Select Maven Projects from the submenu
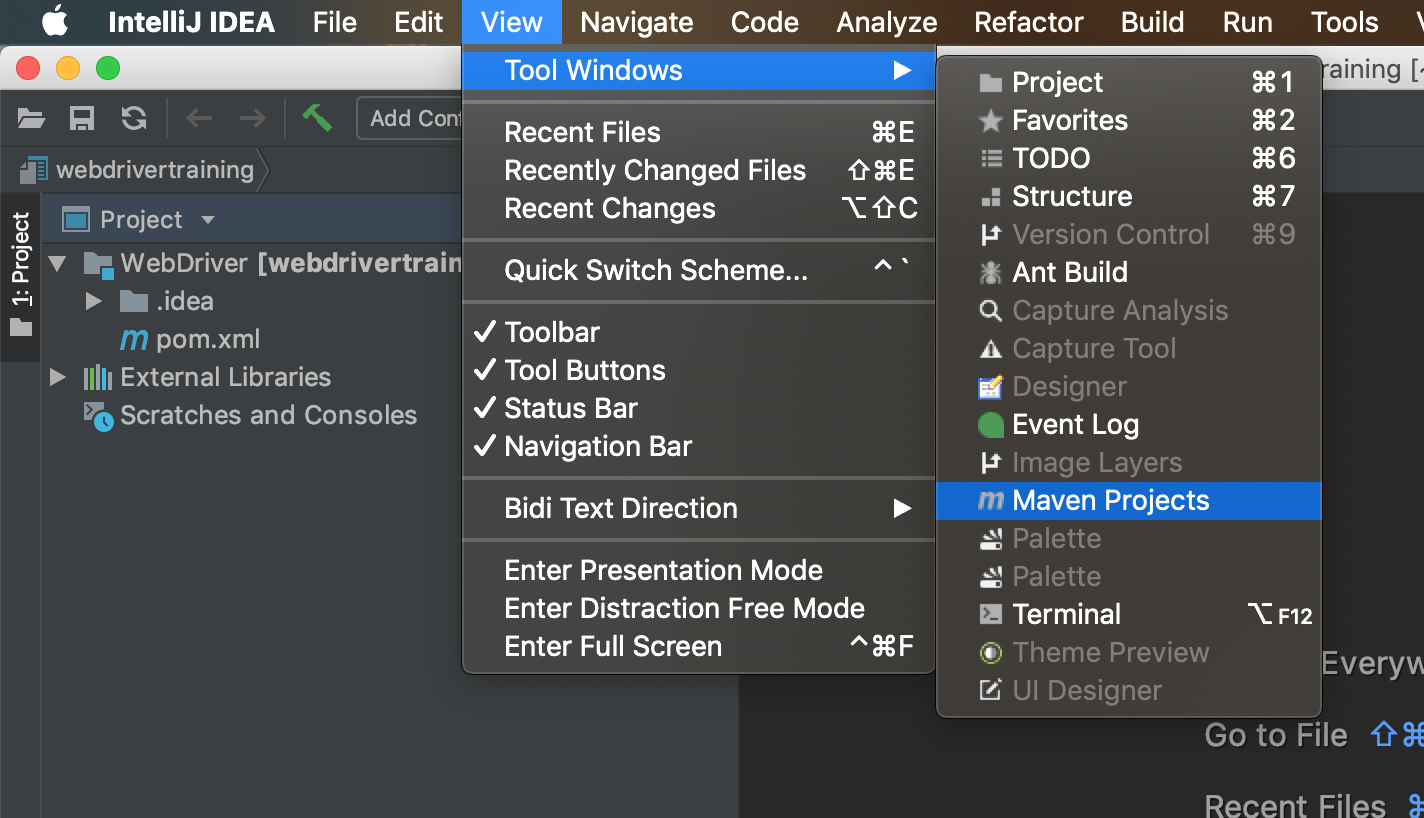The width and height of the screenshot is (1424, 818). pos(1110,500)
